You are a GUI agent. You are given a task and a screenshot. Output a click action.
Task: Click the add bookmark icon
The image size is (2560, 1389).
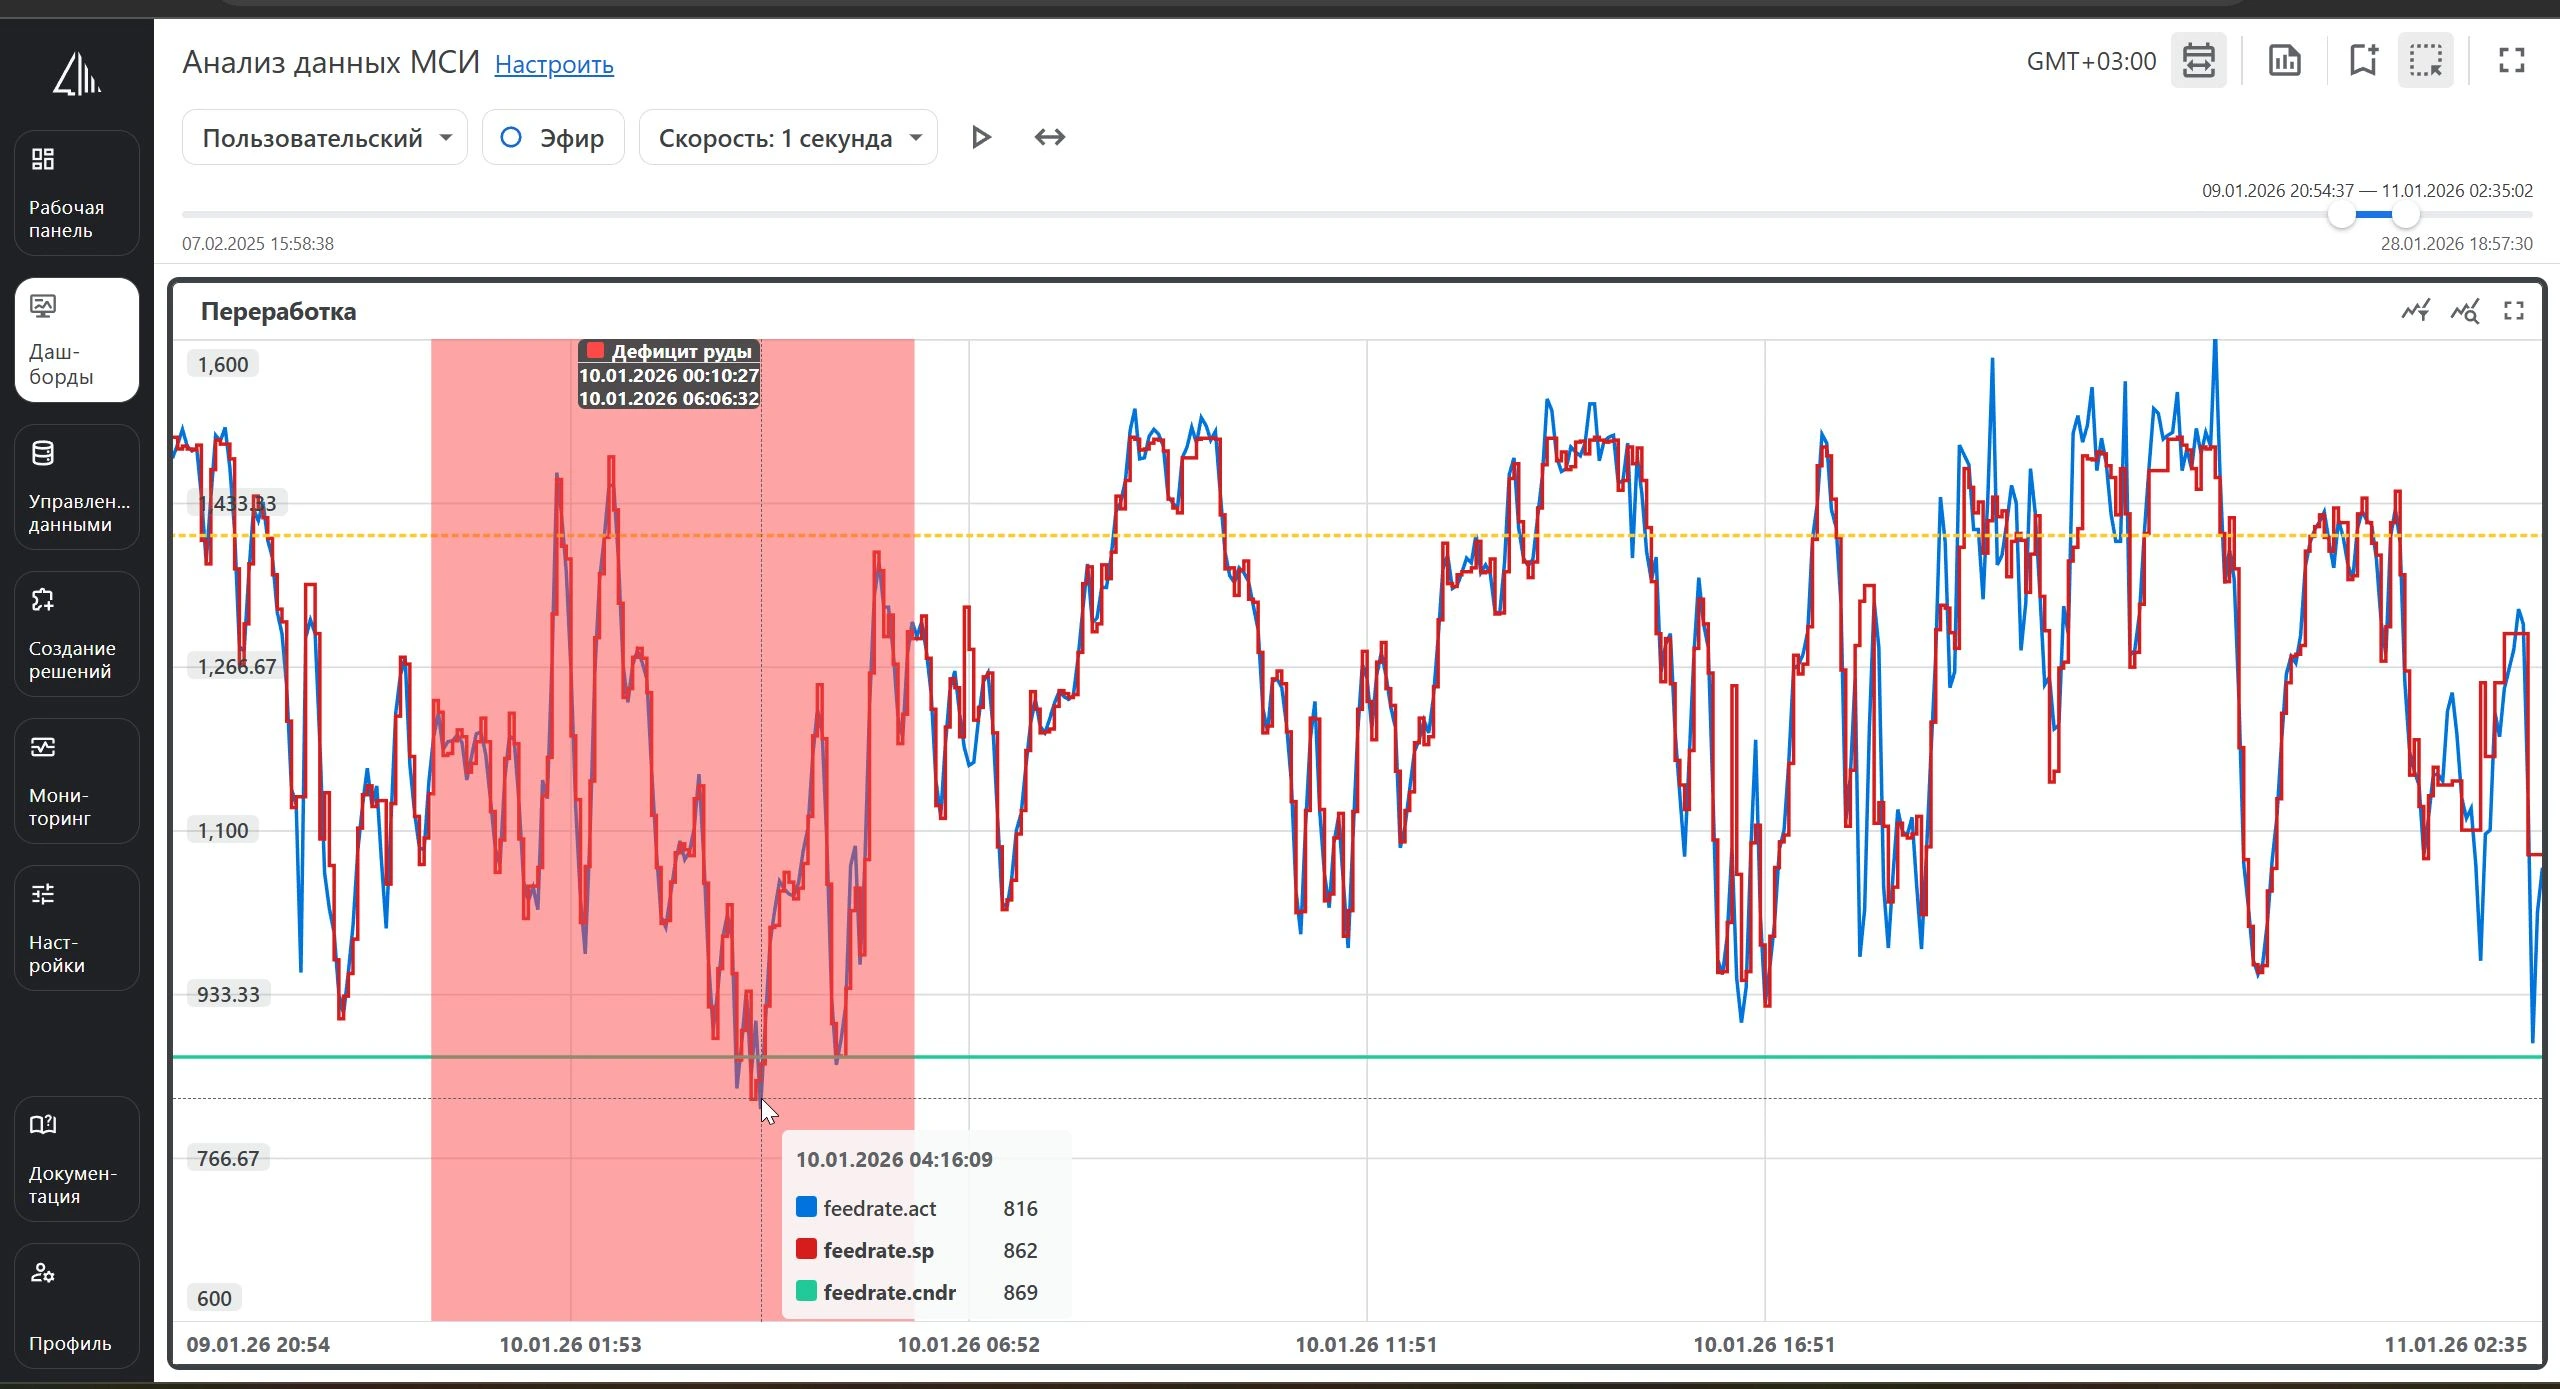[x=2363, y=61]
